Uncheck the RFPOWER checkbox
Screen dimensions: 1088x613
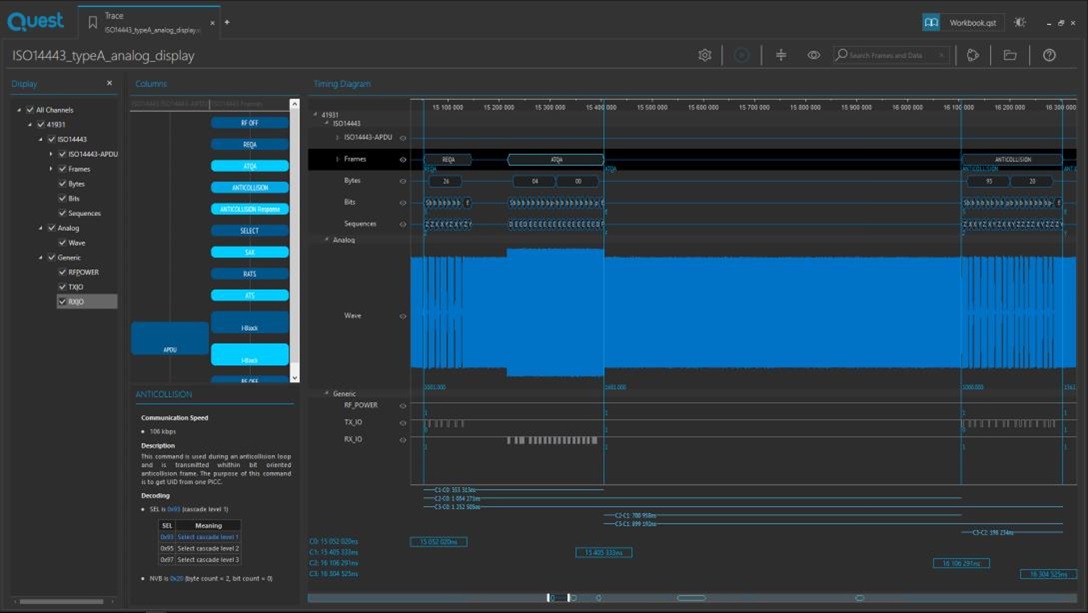click(62, 272)
